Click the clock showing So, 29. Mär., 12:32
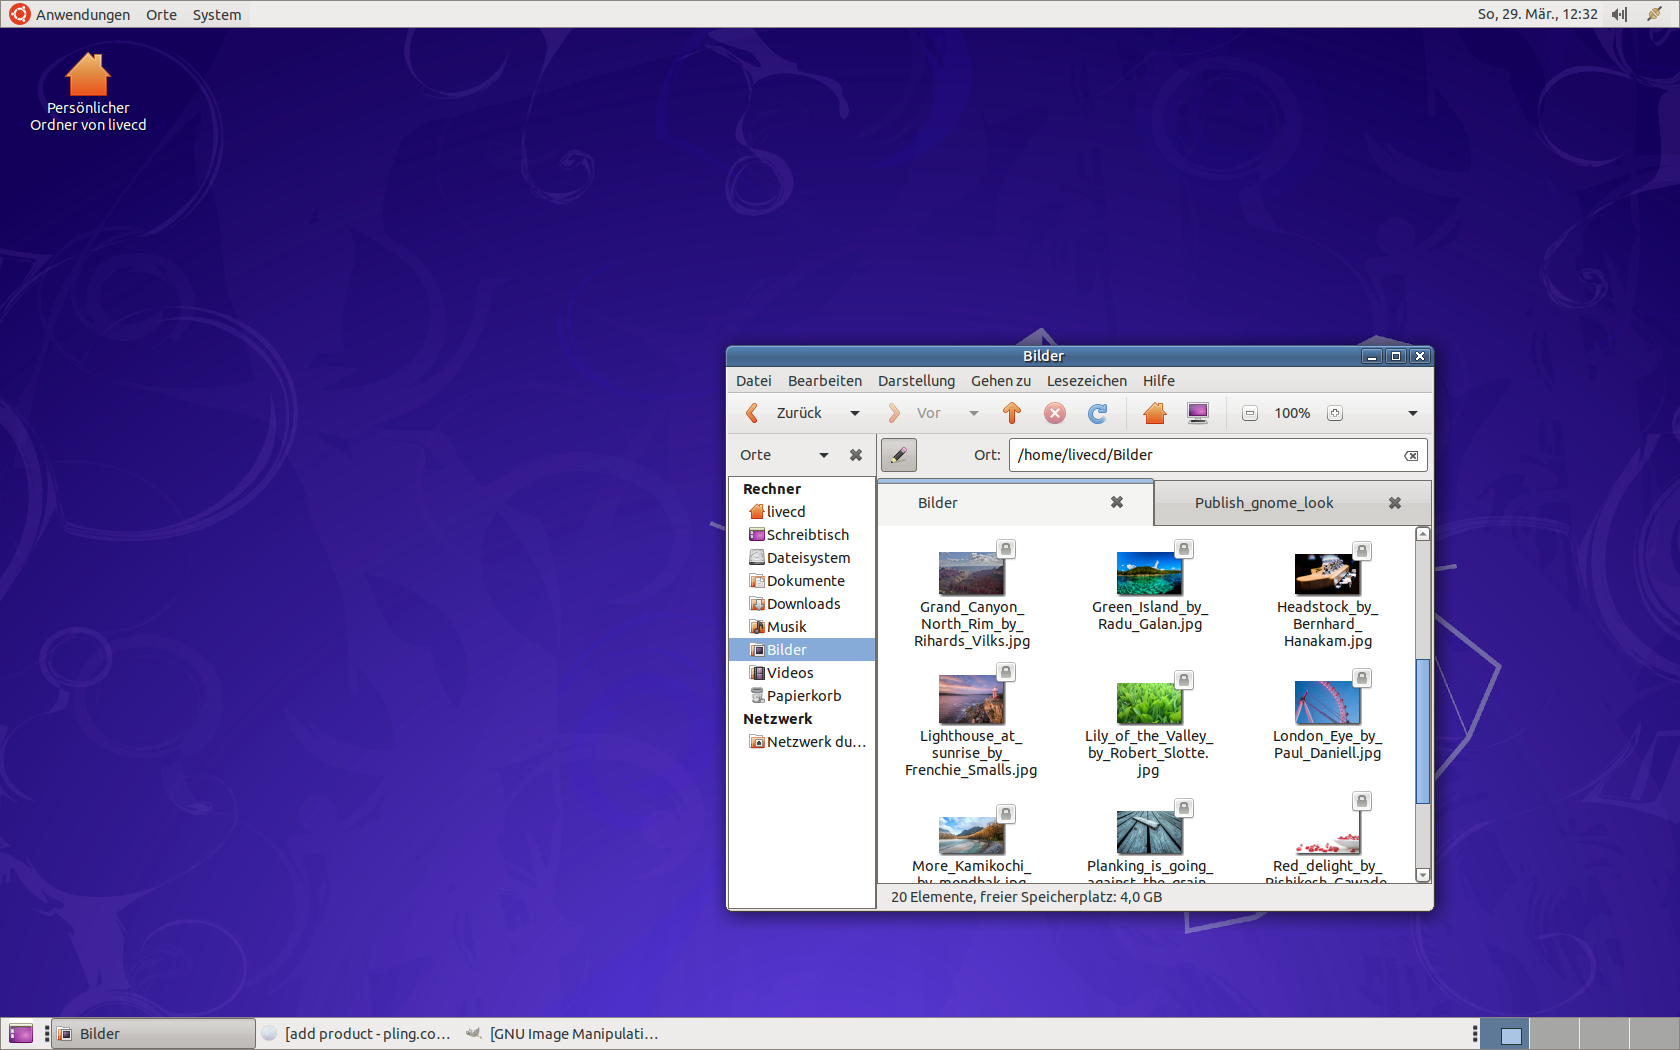The height and width of the screenshot is (1050, 1680). [x=1537, y=14]
